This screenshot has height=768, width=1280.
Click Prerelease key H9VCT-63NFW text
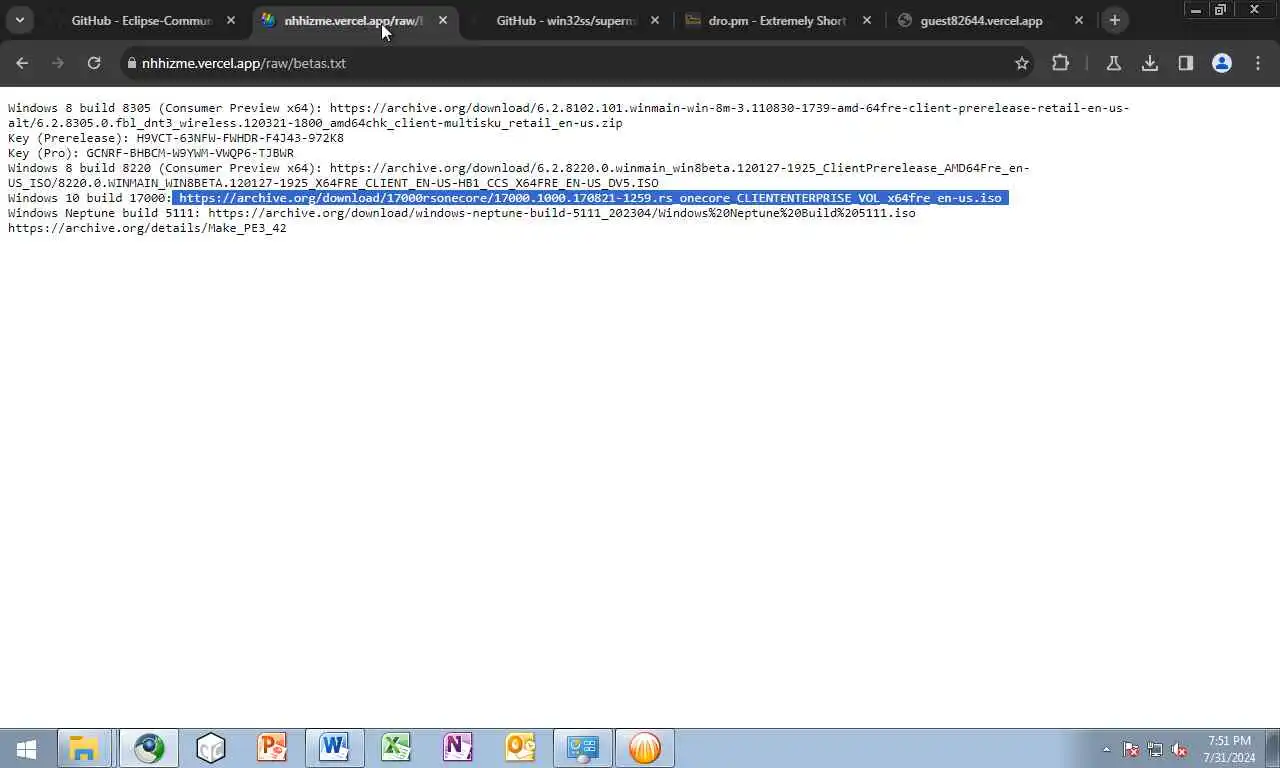pyautogui.click(x=240, y=138)
